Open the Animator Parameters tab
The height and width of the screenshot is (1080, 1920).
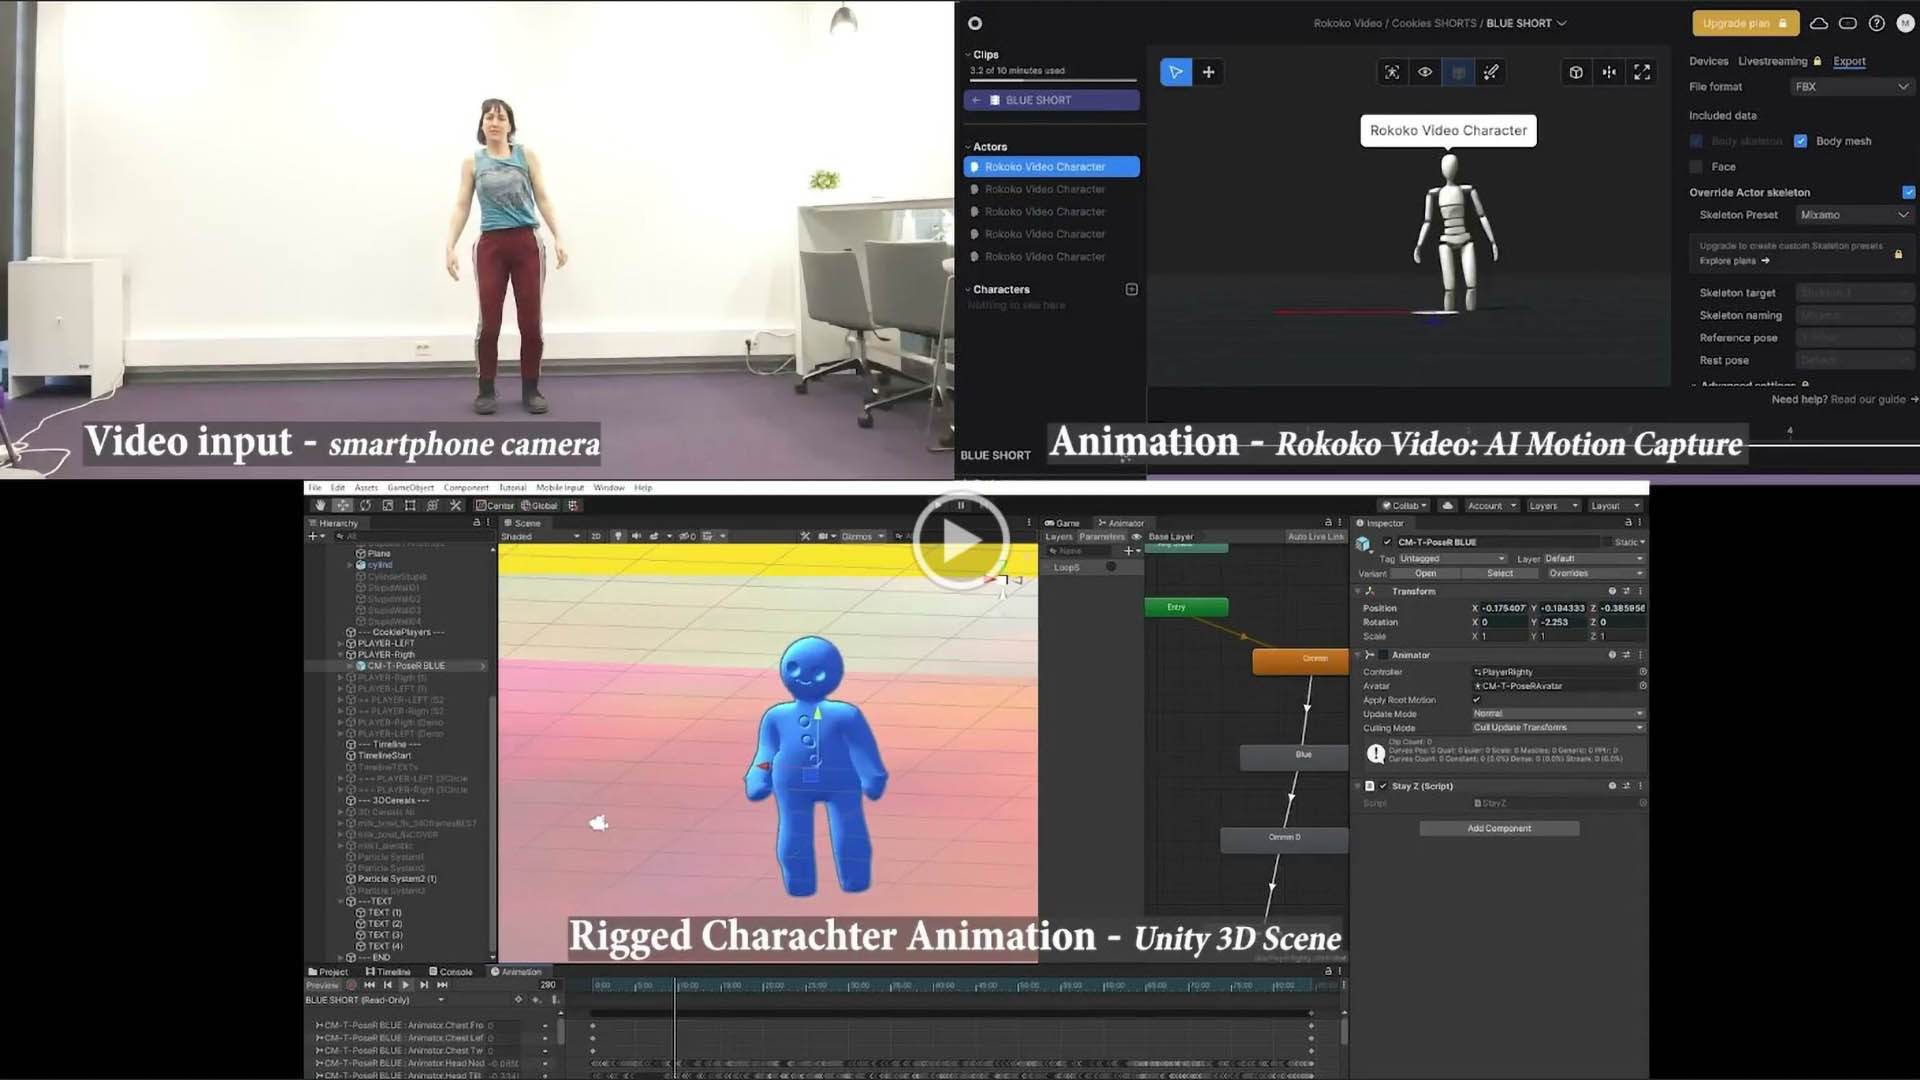click(x=1102, y=537)
